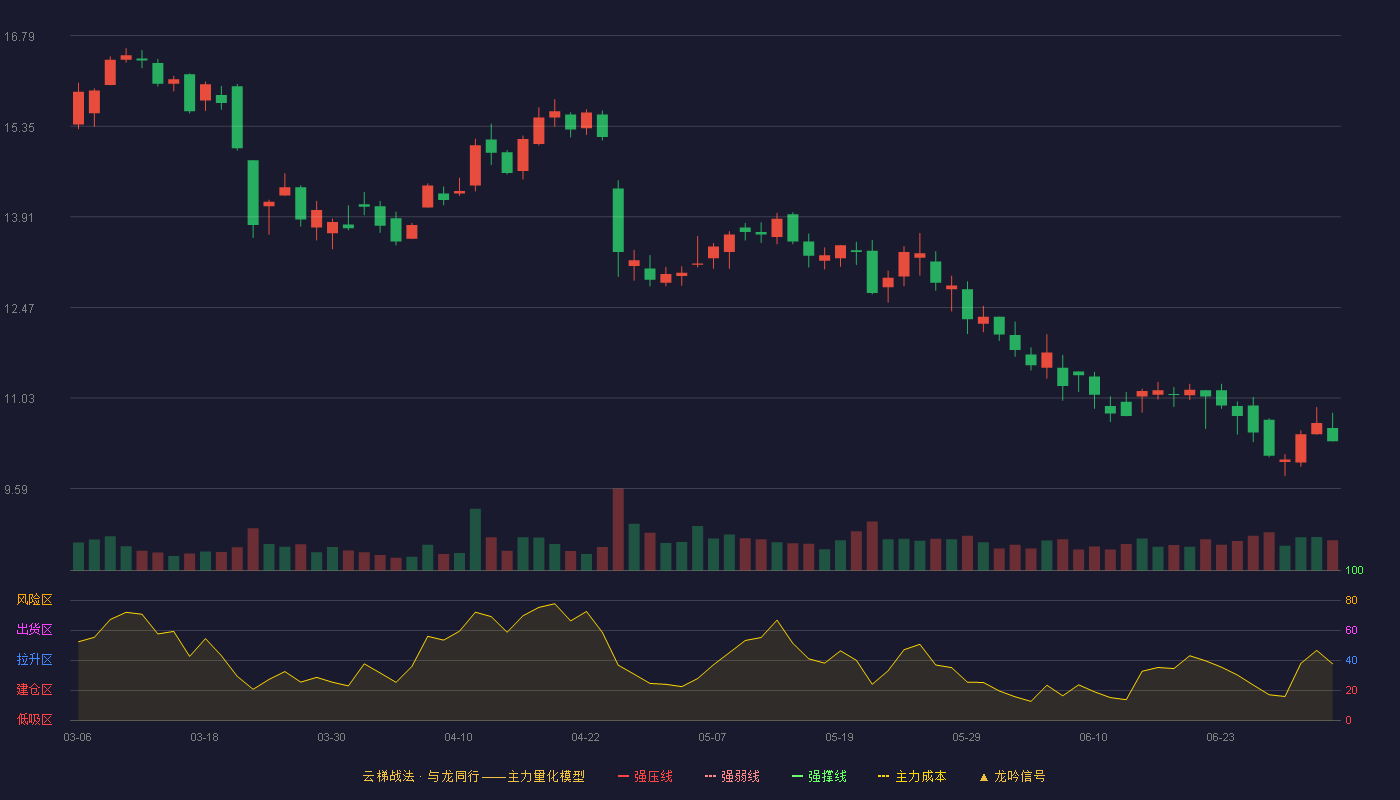Click the 05-29 date label

click(x=966, y=737)
